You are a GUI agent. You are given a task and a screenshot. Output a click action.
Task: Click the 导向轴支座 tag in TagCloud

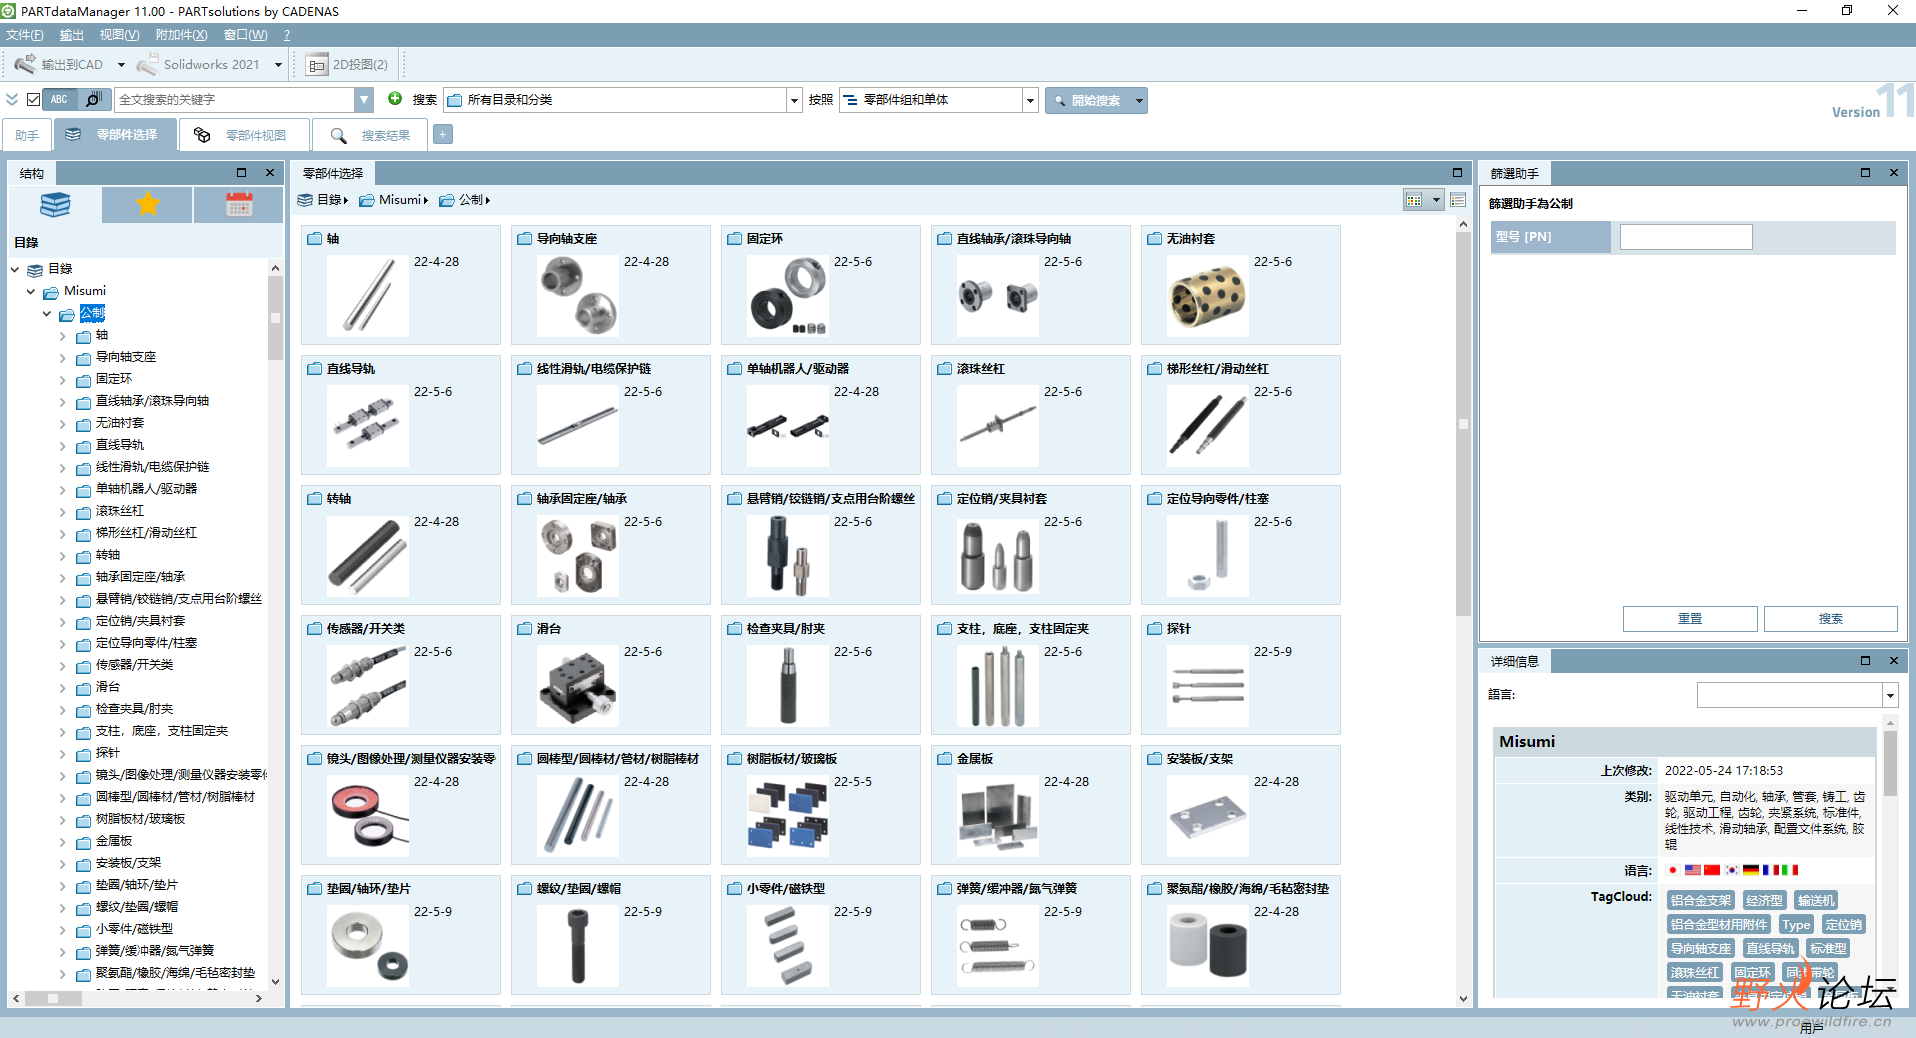tap(1701, 949)
